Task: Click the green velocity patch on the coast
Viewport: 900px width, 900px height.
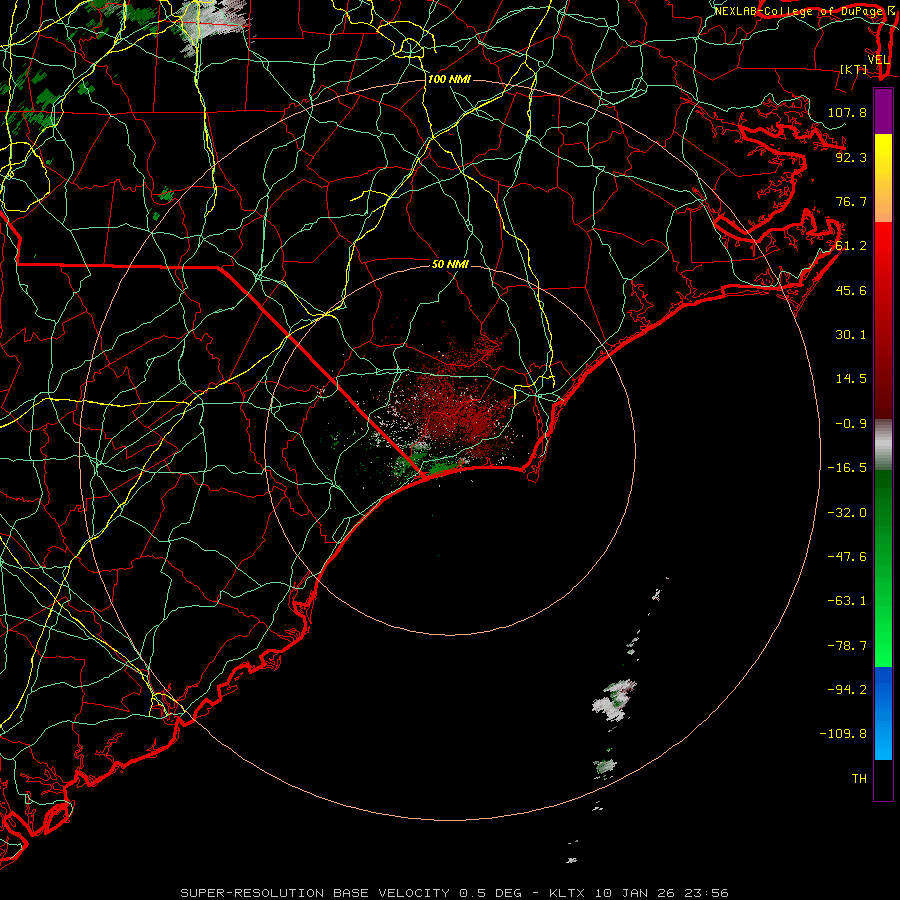Action: 442,466
